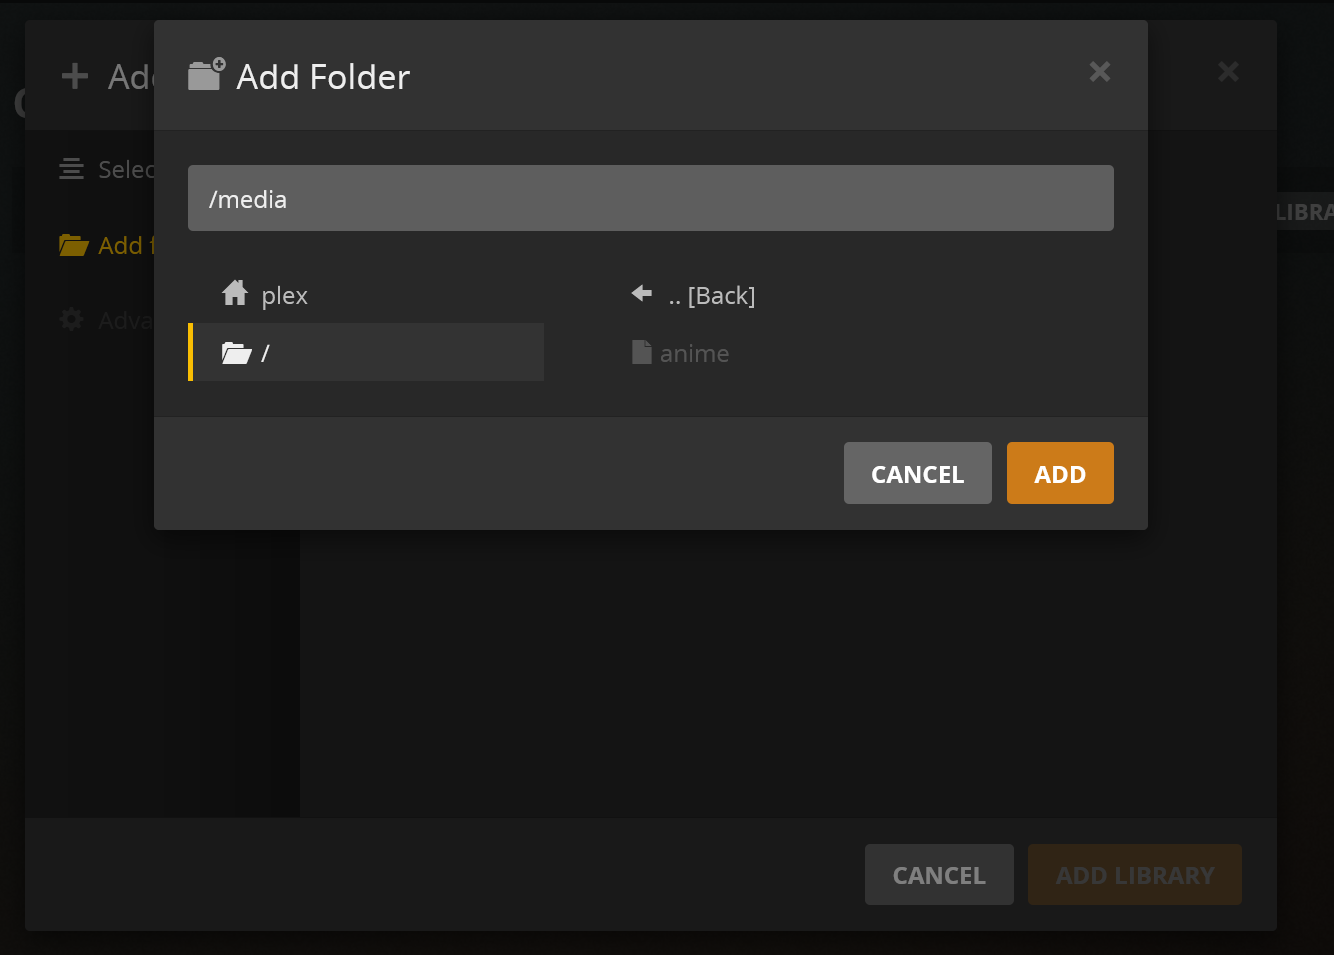The image size is (1334, 955).
Task: Select the plex home location
Action: [285, 296]
